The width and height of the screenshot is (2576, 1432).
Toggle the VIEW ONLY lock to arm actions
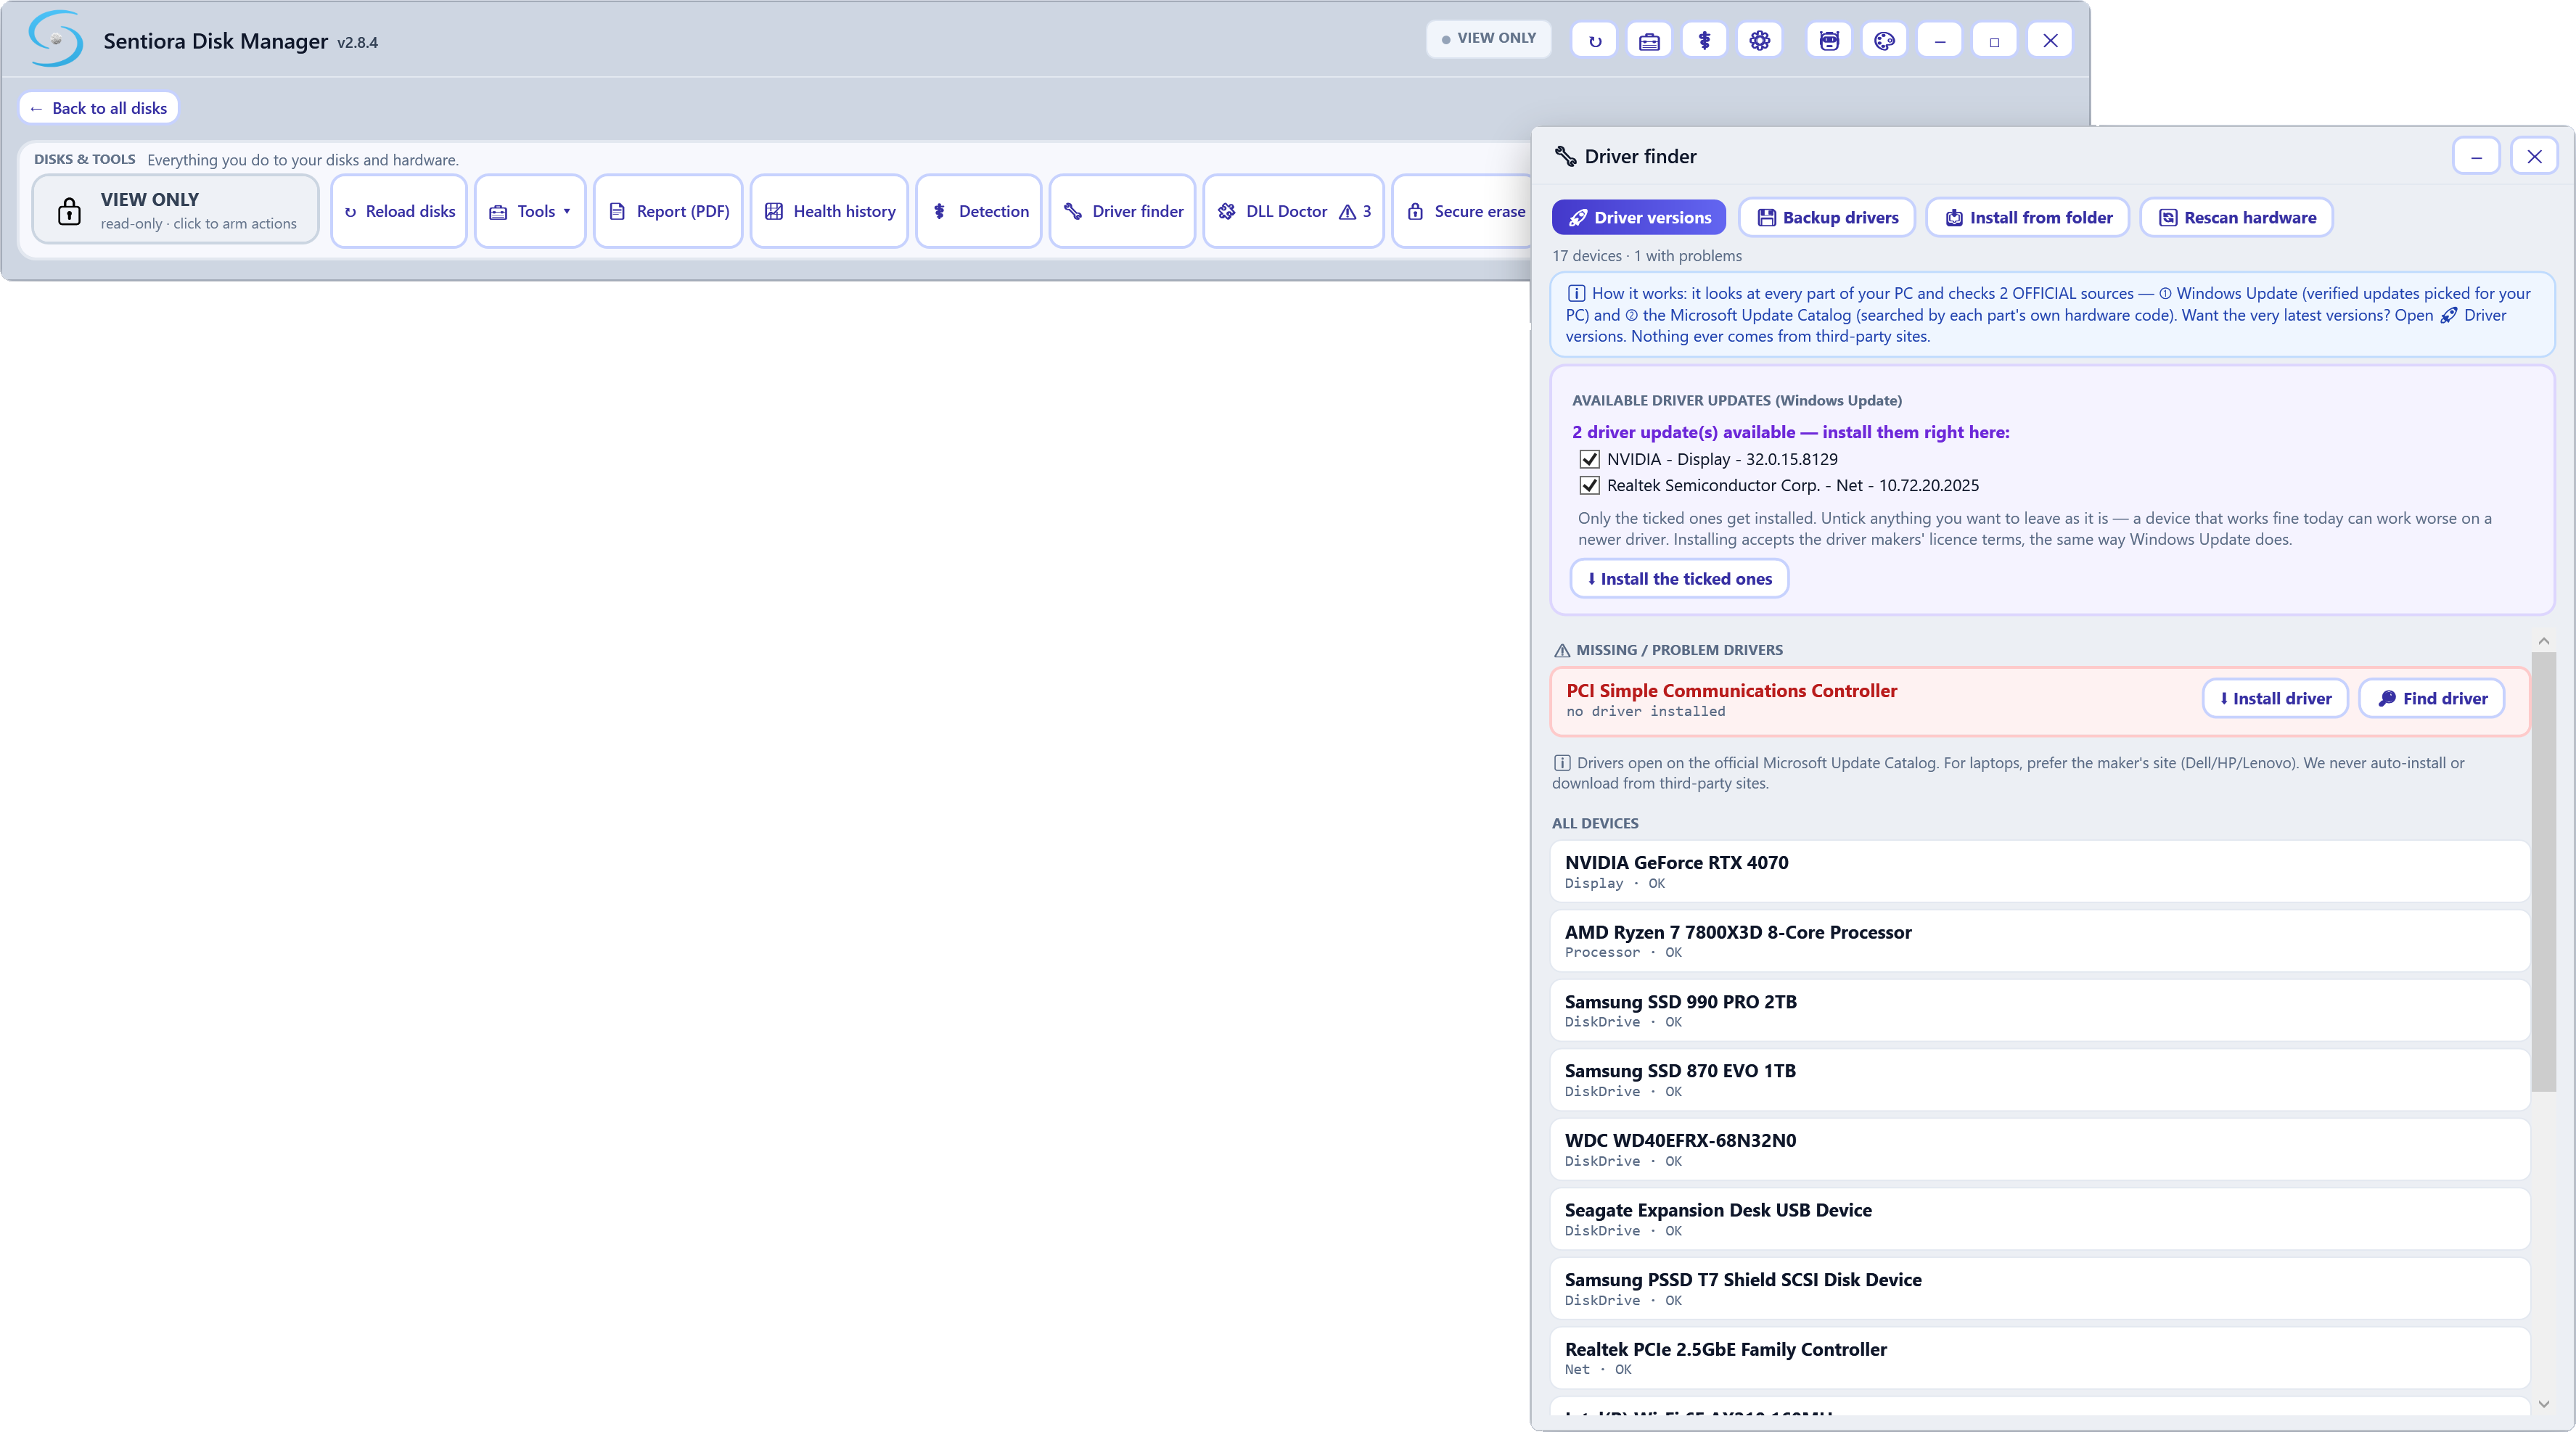click(x=175, y=210)
